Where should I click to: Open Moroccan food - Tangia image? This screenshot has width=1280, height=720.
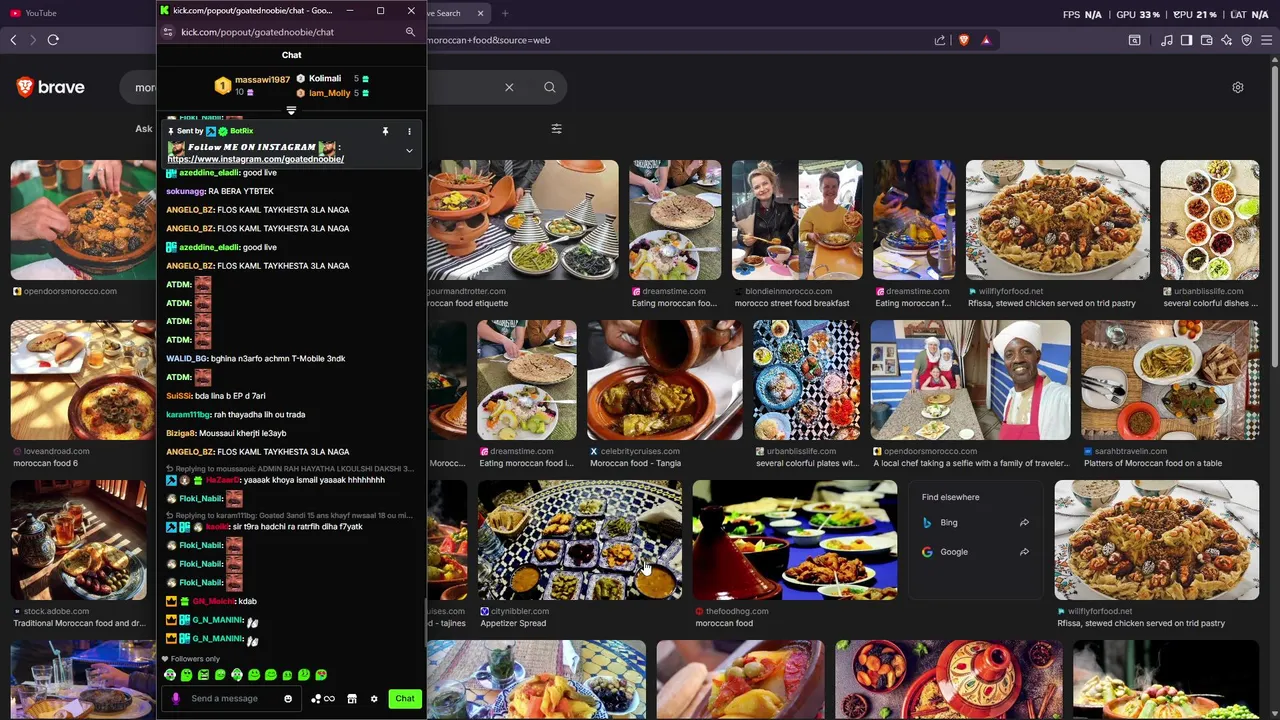pyautogui.click(x=664, y=380)
